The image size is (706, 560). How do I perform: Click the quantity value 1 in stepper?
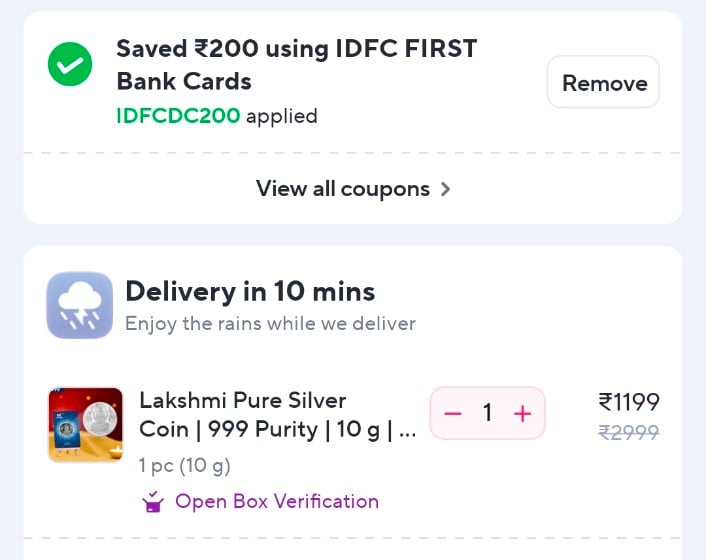(x=487, y=413)
